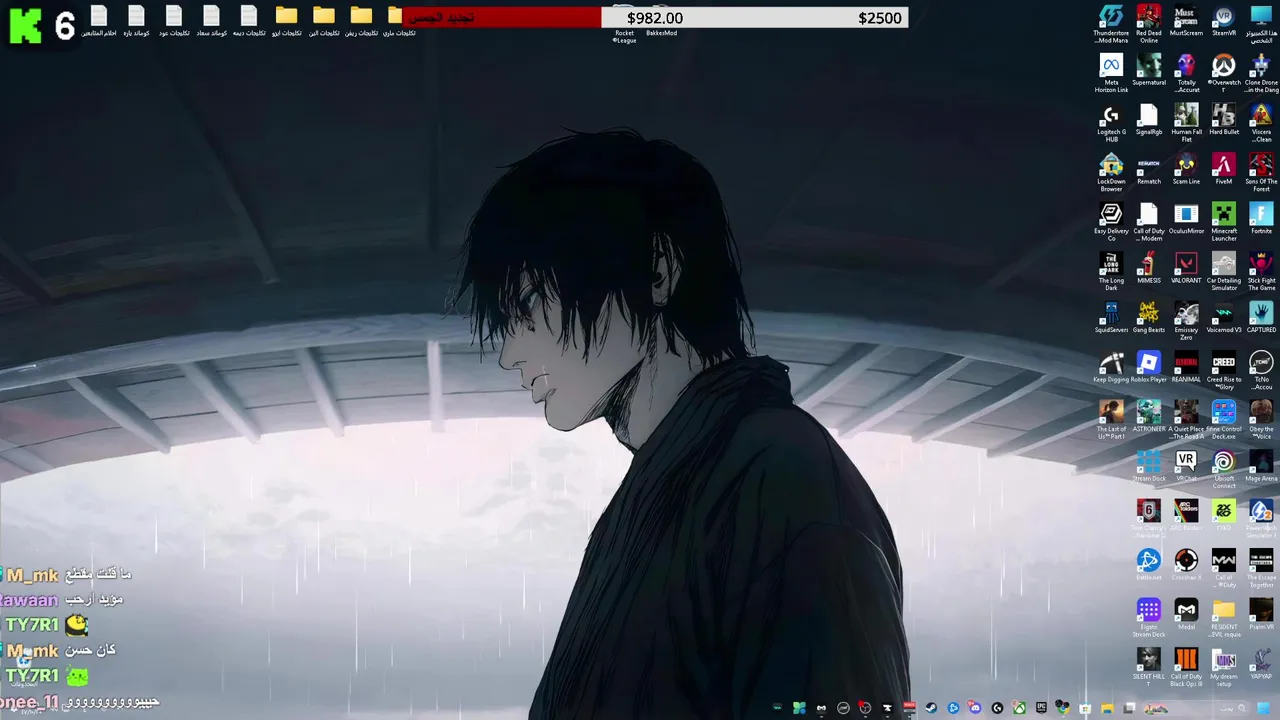
Task: Launch the FiveM shortcut
Action: [x=1224, y=170]
